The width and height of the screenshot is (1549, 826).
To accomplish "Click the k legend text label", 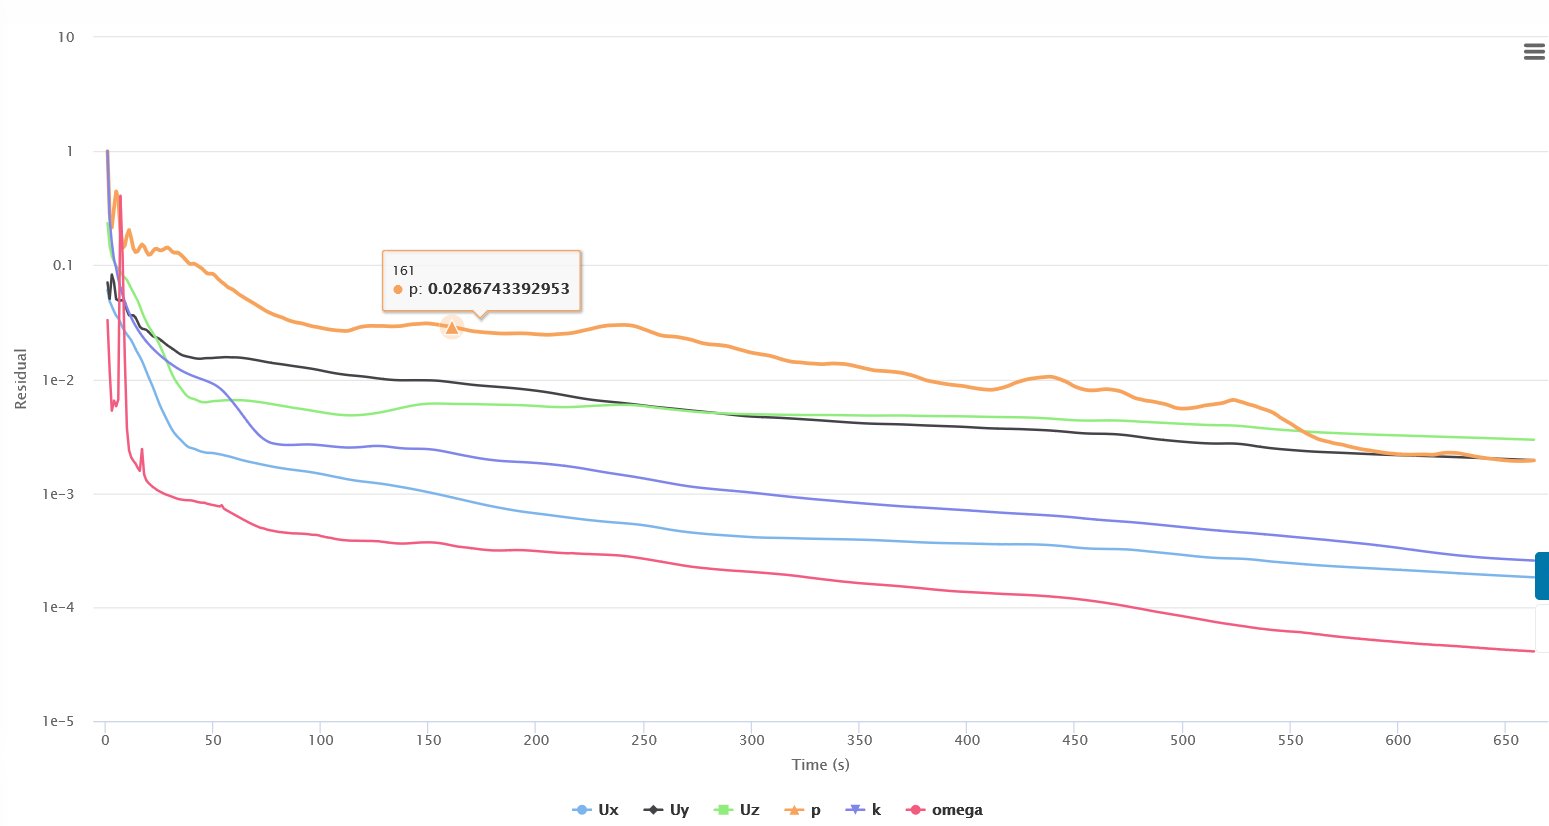I will click(x=876, y=810).
